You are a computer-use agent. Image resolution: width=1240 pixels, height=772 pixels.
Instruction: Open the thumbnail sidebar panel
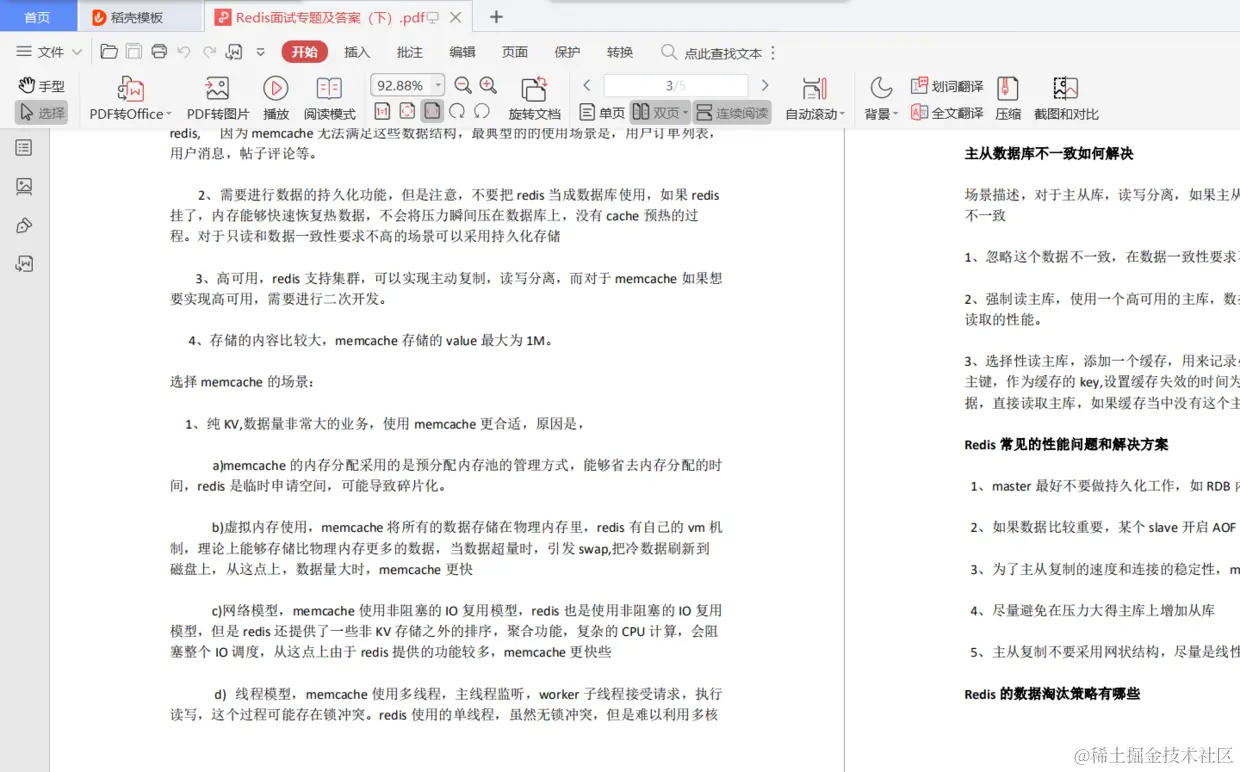pos(24,186)
